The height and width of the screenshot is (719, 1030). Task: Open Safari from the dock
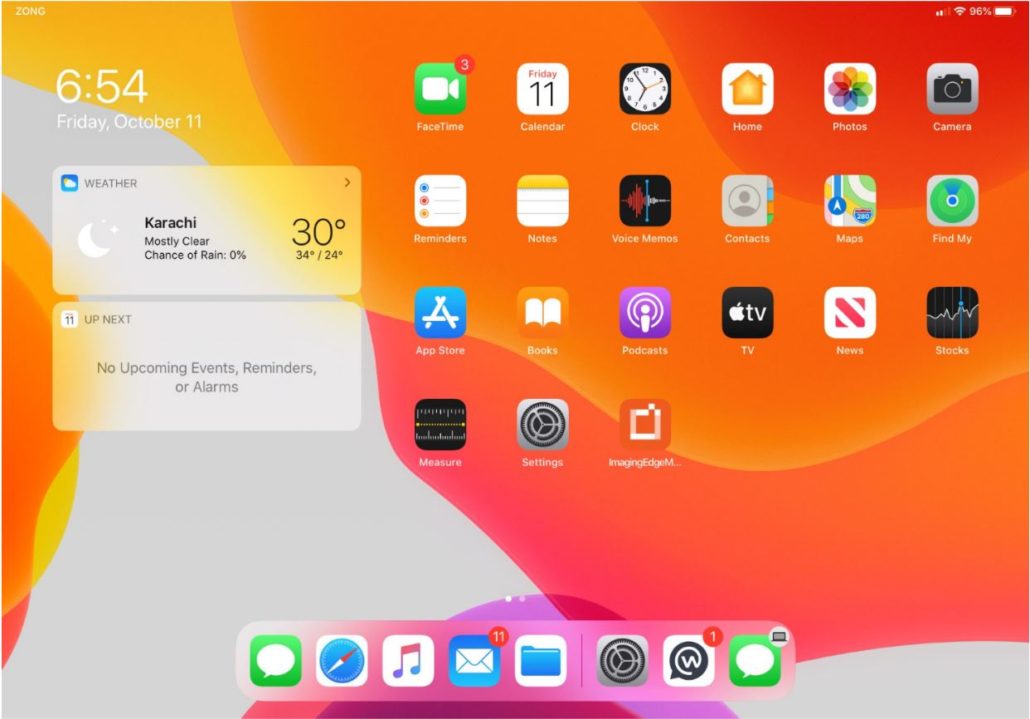(342, 661)
